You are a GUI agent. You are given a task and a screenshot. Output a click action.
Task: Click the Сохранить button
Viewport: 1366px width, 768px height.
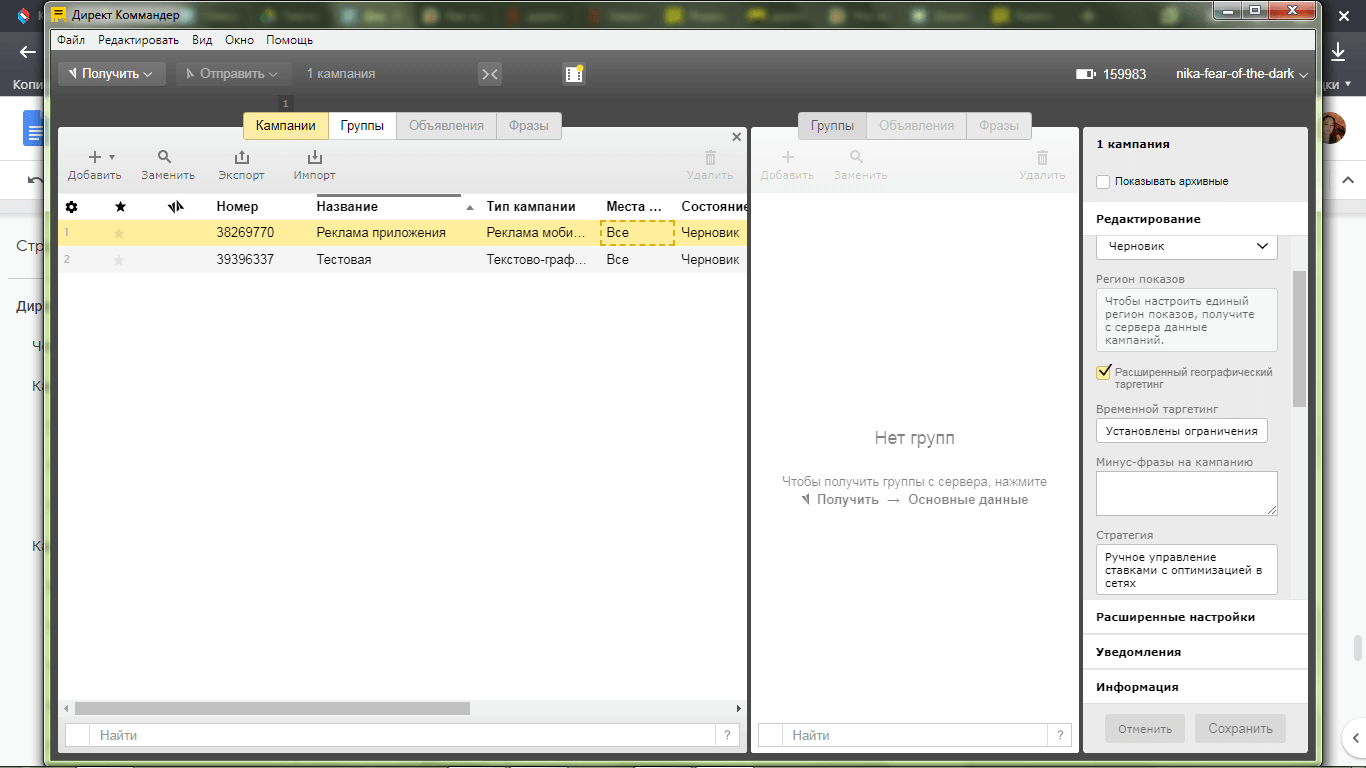coord(1240,728)
